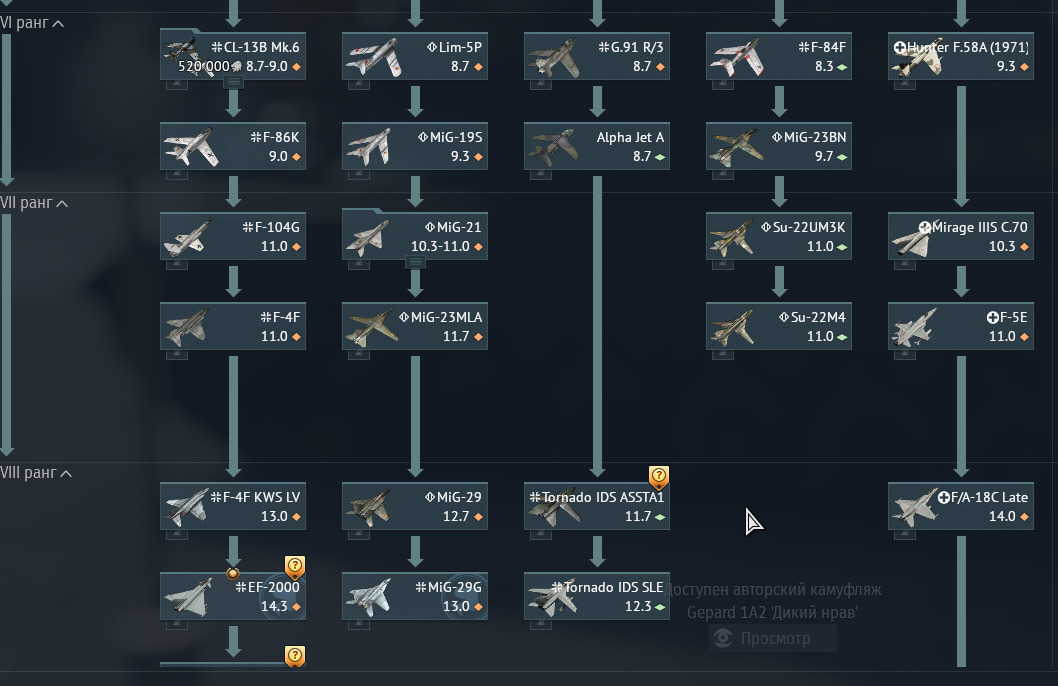Expand the MiG-21 vehicle group
This screenshot has width=1058, height=686.
coord(415,262)
